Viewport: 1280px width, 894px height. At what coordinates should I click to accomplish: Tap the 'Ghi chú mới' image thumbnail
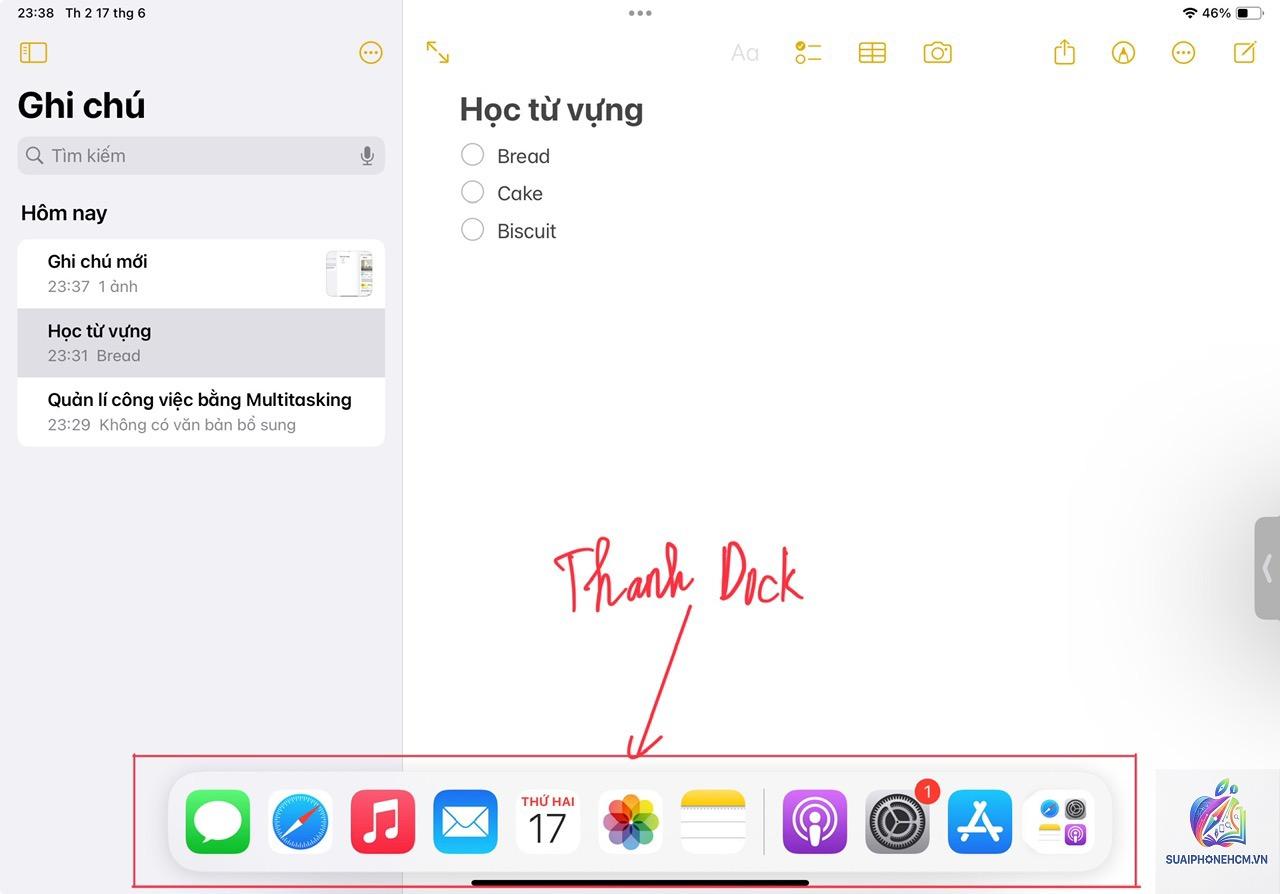pyautogui.click(x=349, y=274)
